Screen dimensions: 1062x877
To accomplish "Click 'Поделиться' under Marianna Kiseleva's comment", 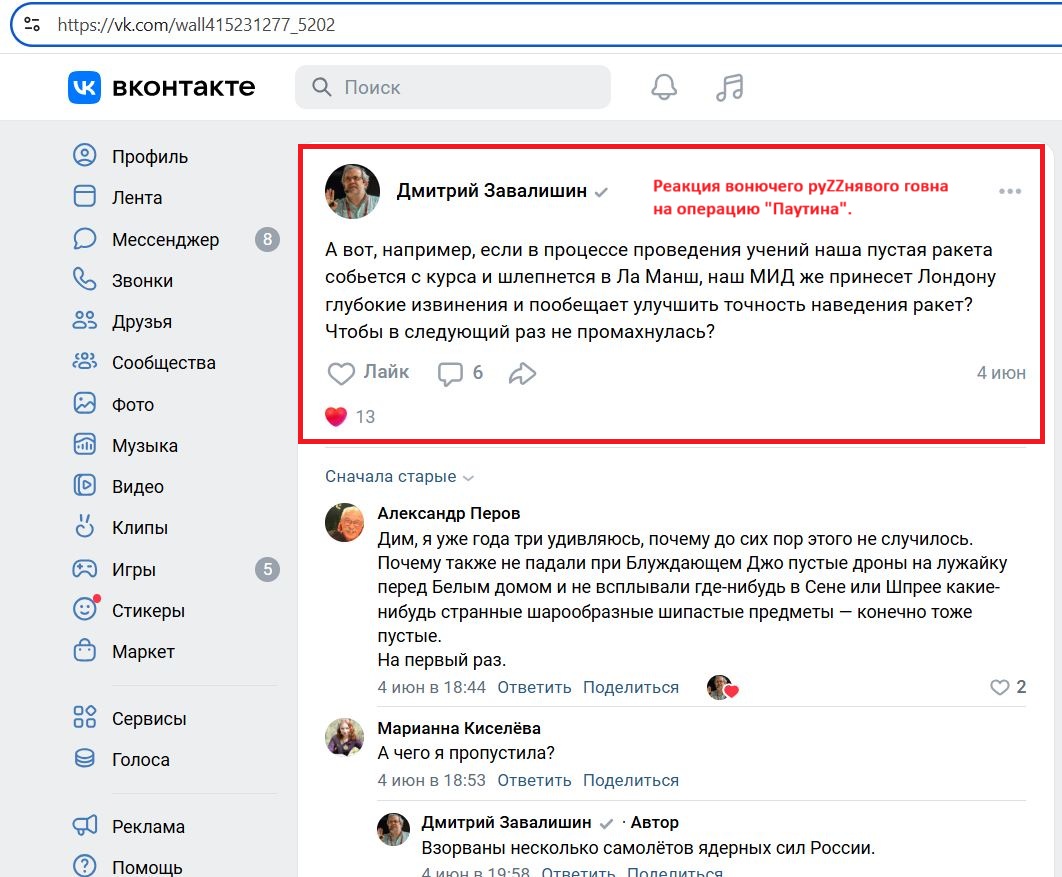I will tap(630, 780).
